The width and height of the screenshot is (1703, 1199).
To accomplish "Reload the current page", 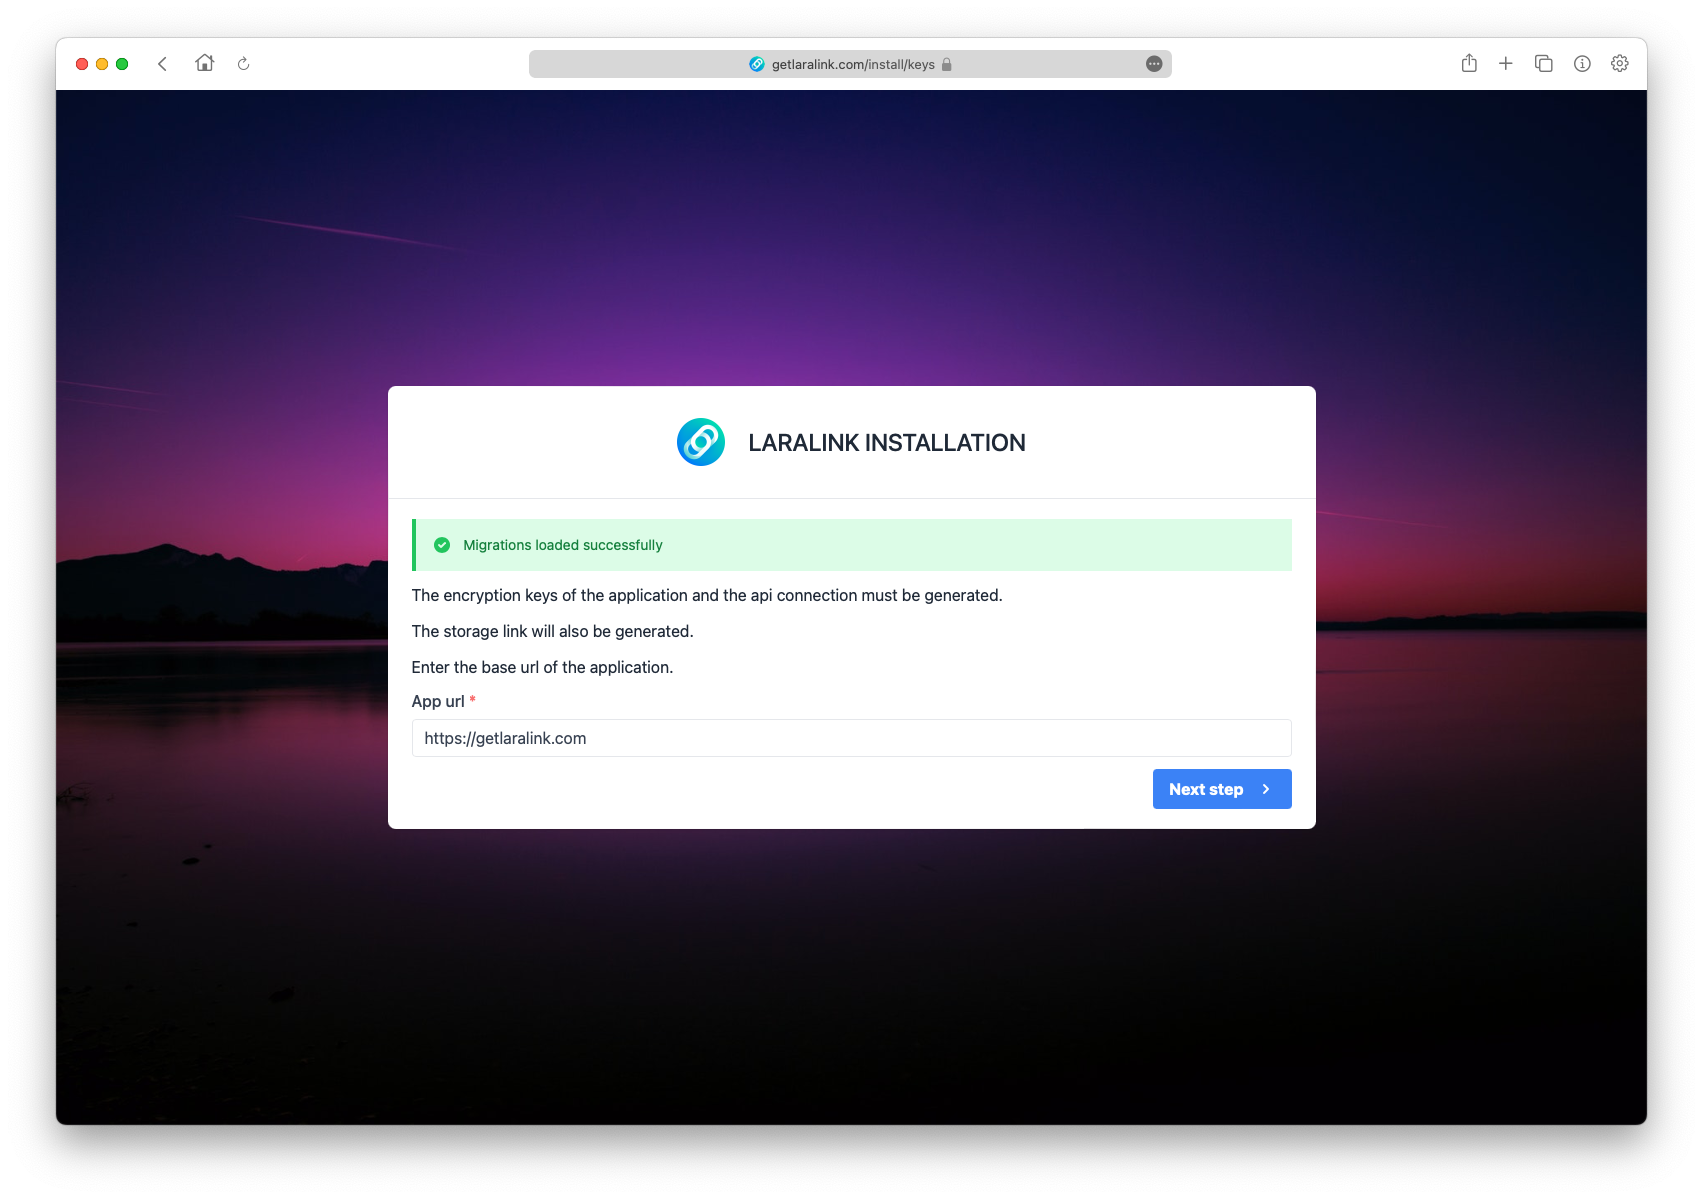I will (x=243, y=64).
